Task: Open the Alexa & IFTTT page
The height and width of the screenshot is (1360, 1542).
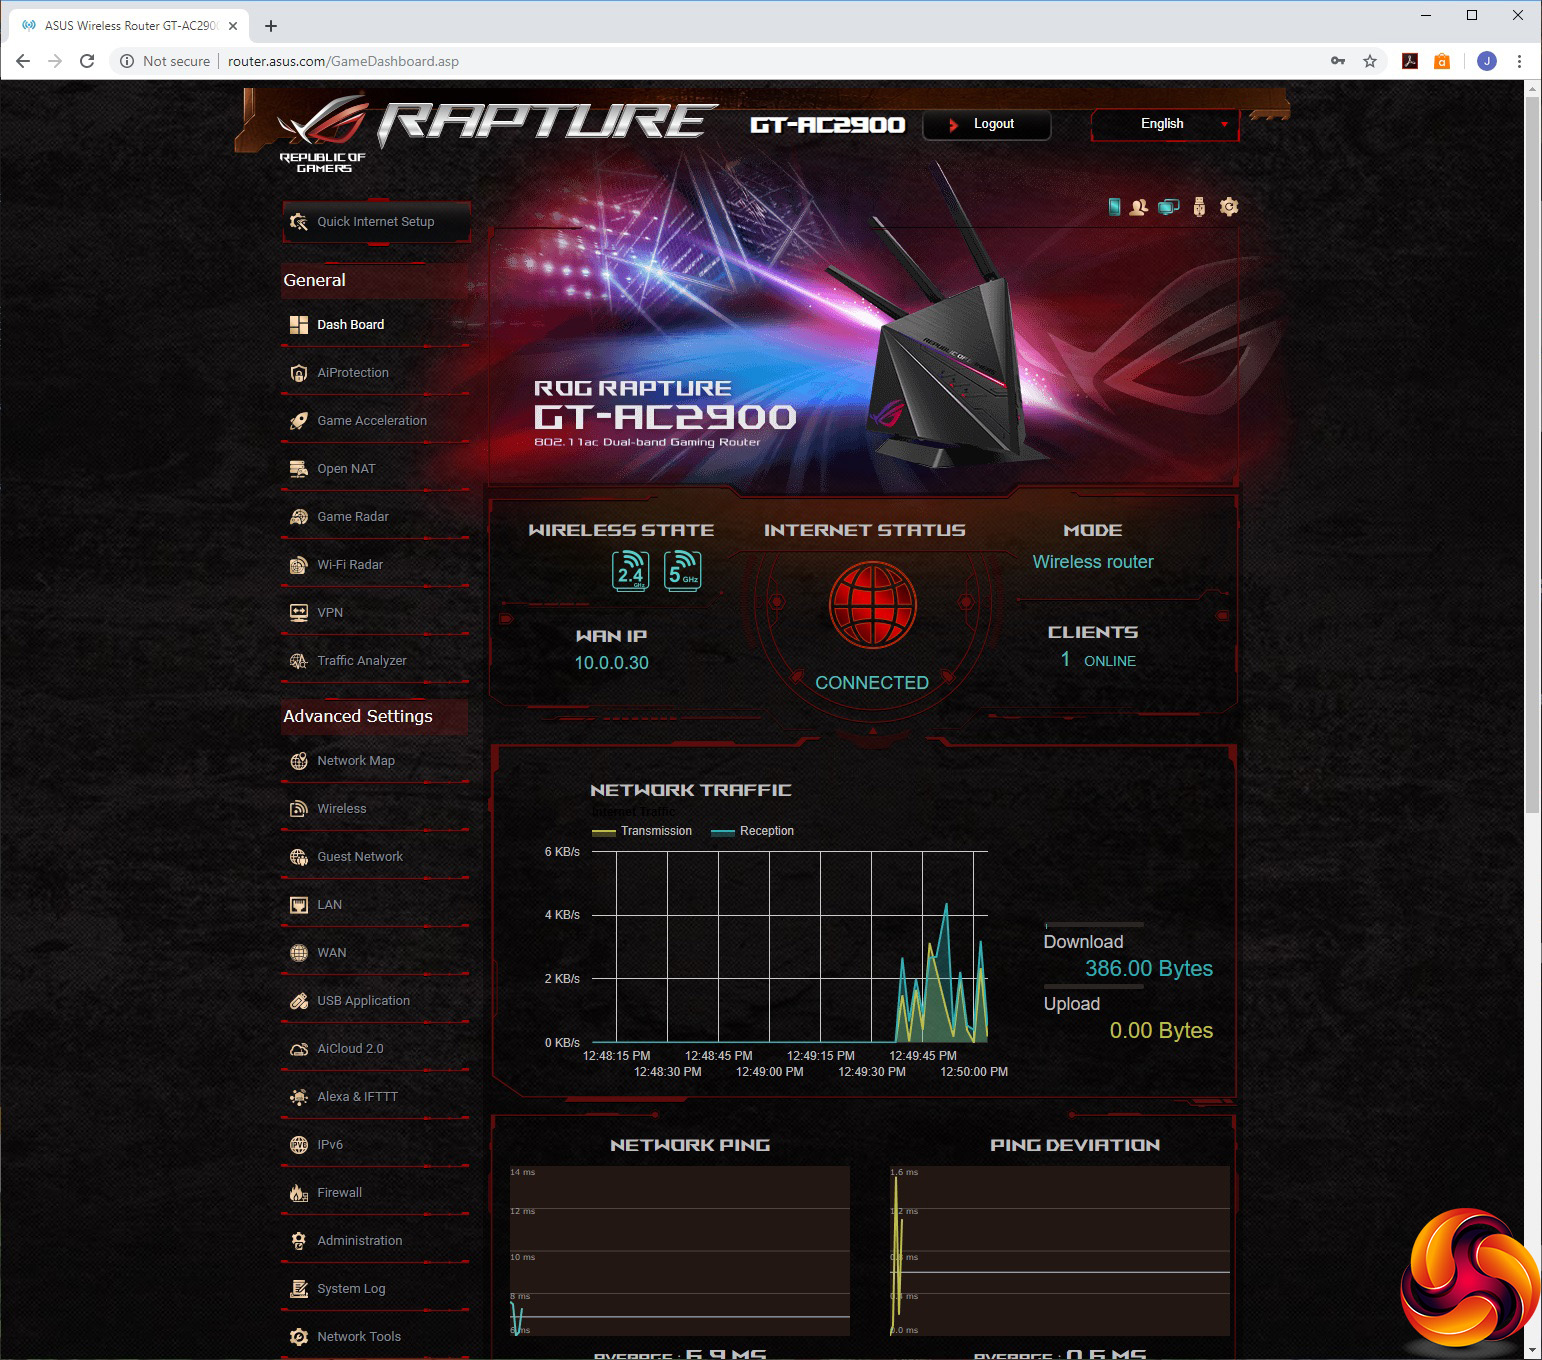Action: click(x=375, y=1097)
